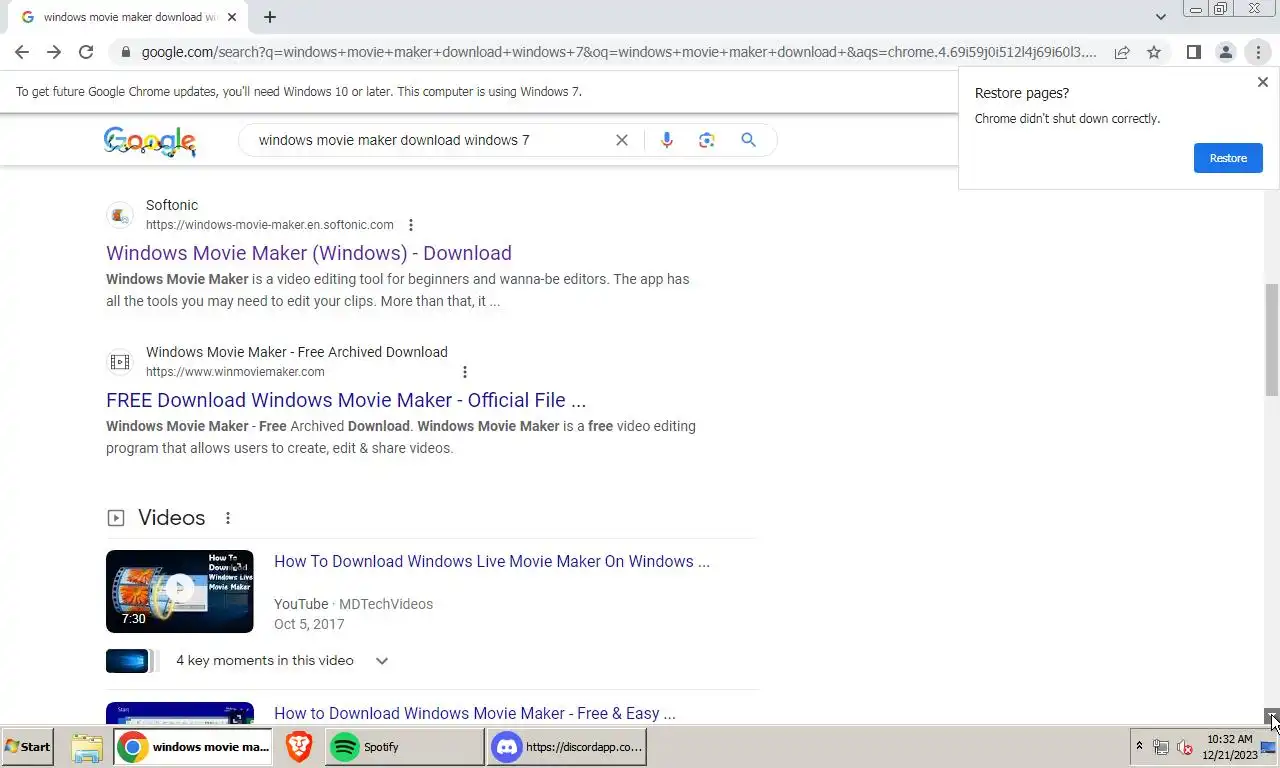Click winmoviemaker site favicon
Screen dimensions: 1280x768
120,362
